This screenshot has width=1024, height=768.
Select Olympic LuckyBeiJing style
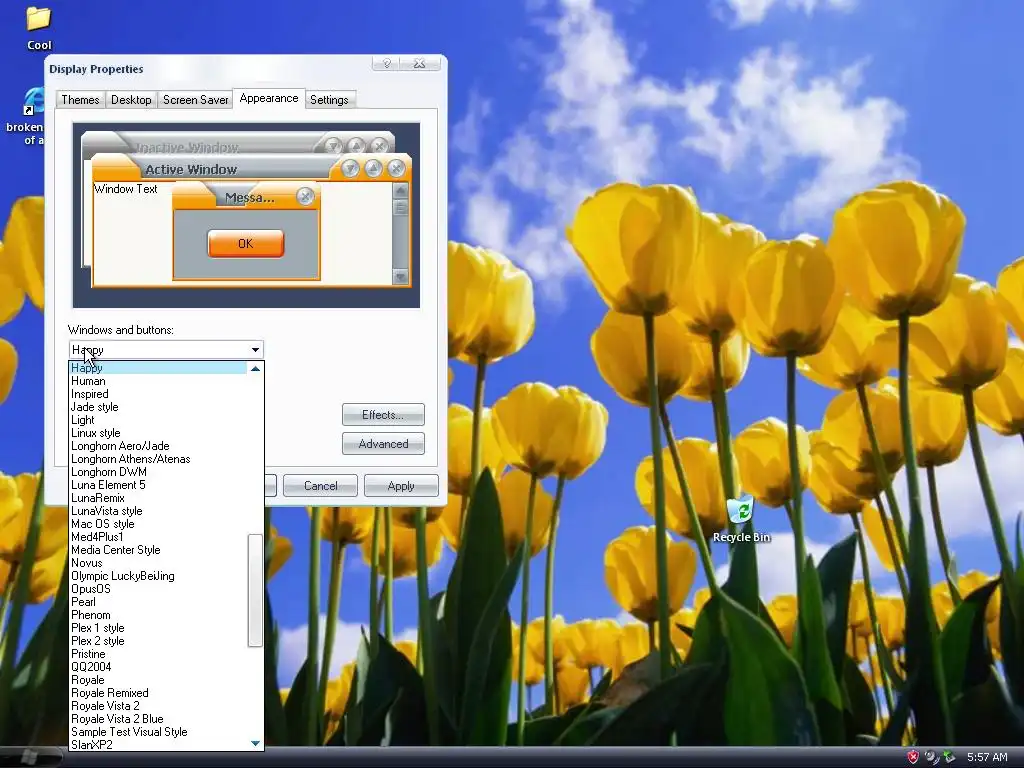pyautogui.click(x=158, y=576)
